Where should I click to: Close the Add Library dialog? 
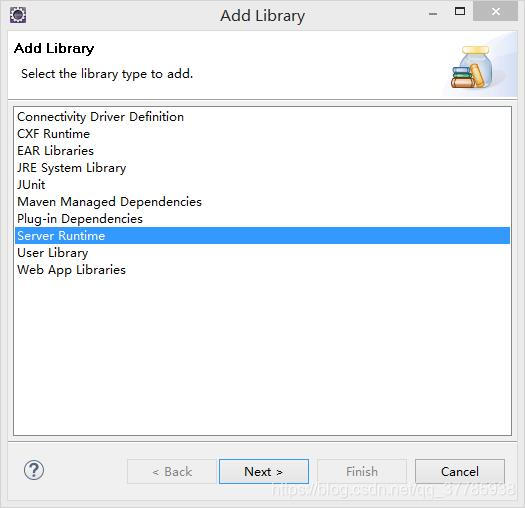click(x=496, y=12)
